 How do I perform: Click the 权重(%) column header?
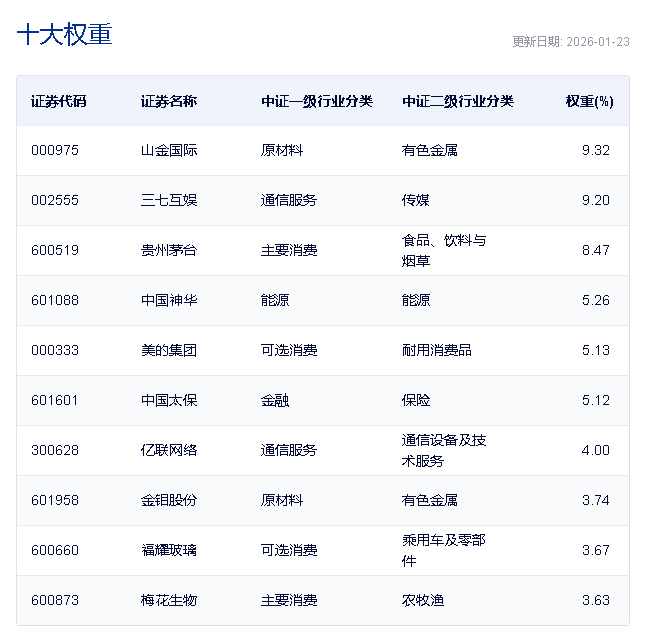pos(590,101)
